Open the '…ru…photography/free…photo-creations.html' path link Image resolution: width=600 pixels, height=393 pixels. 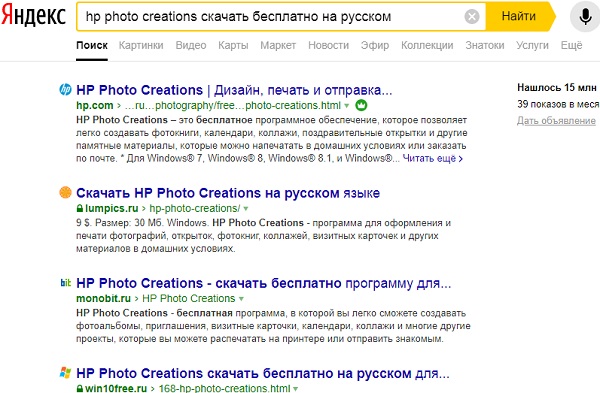pos(233,105)
